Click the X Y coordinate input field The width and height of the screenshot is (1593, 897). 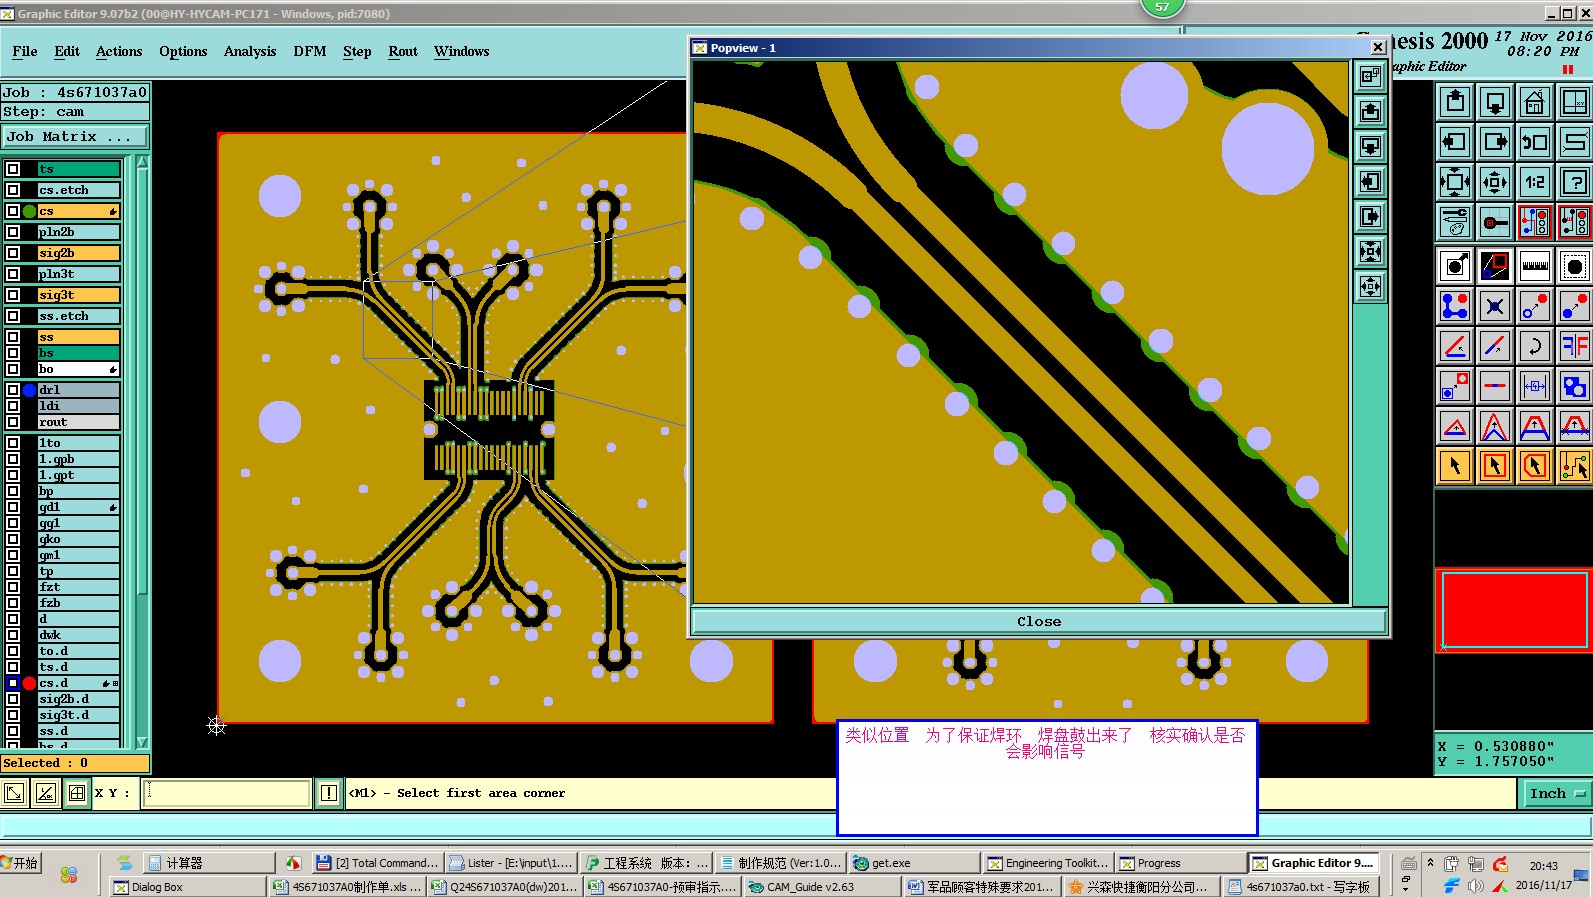(228, 793)
